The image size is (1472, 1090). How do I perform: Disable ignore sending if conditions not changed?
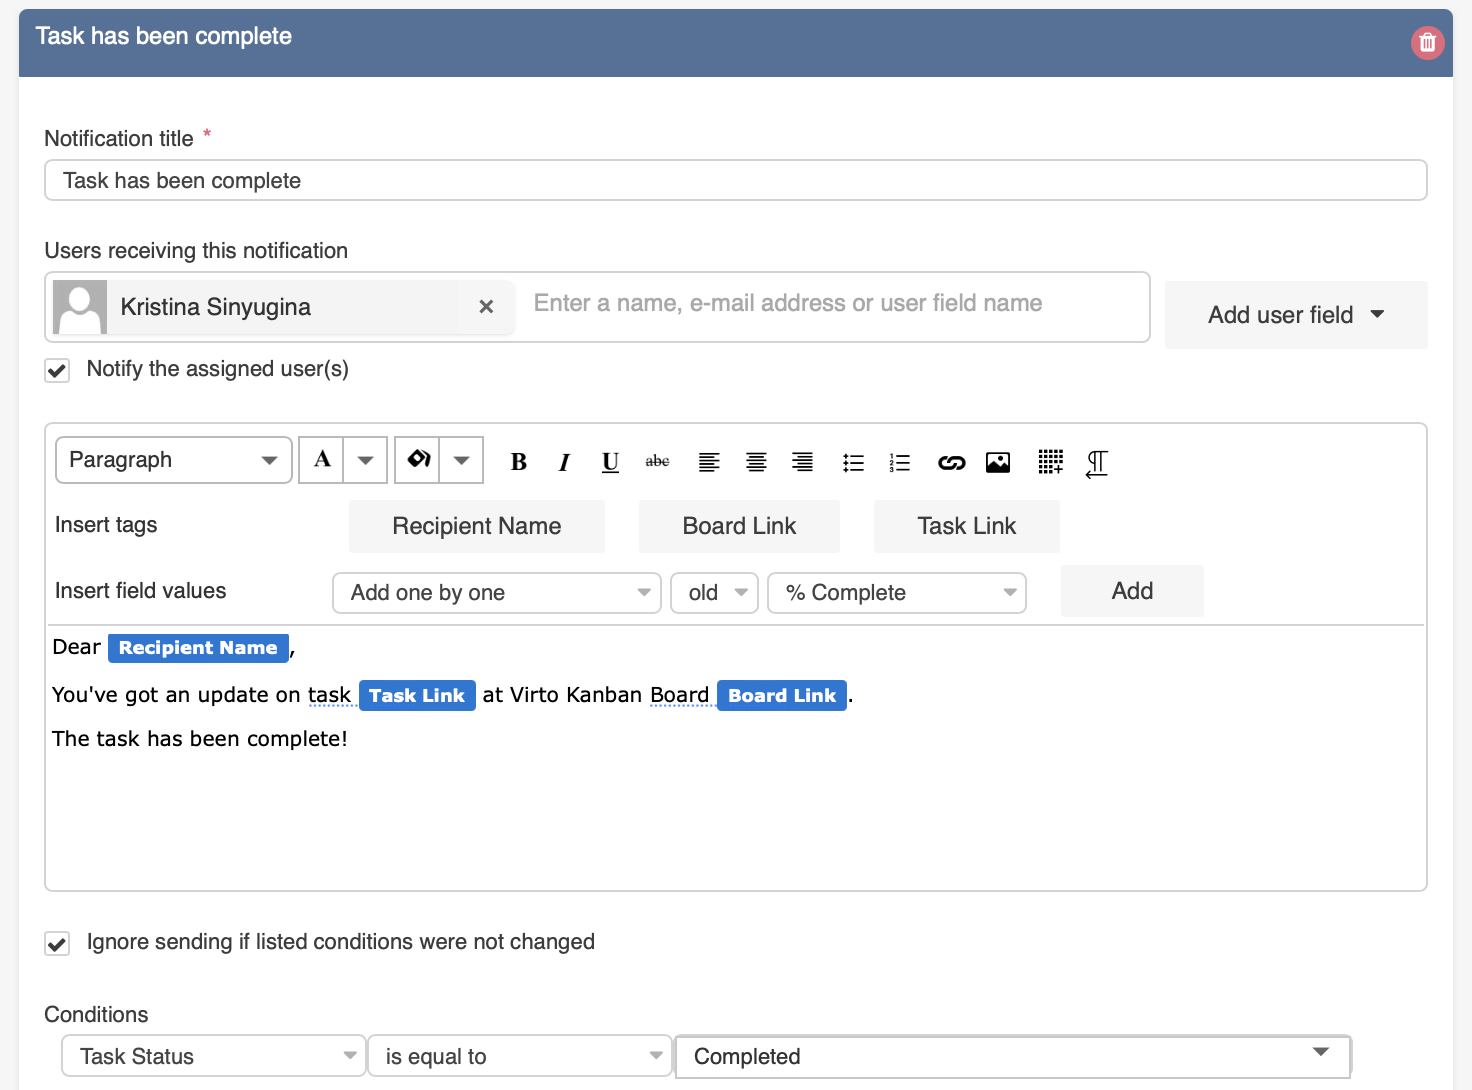point(57,942)
